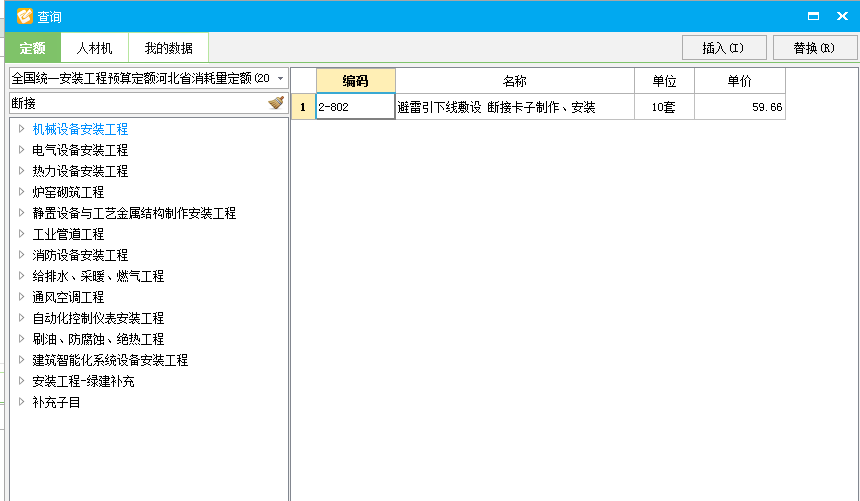
Task: Expand the 工业管道工程 node arrow
Action: coord(21,234)
